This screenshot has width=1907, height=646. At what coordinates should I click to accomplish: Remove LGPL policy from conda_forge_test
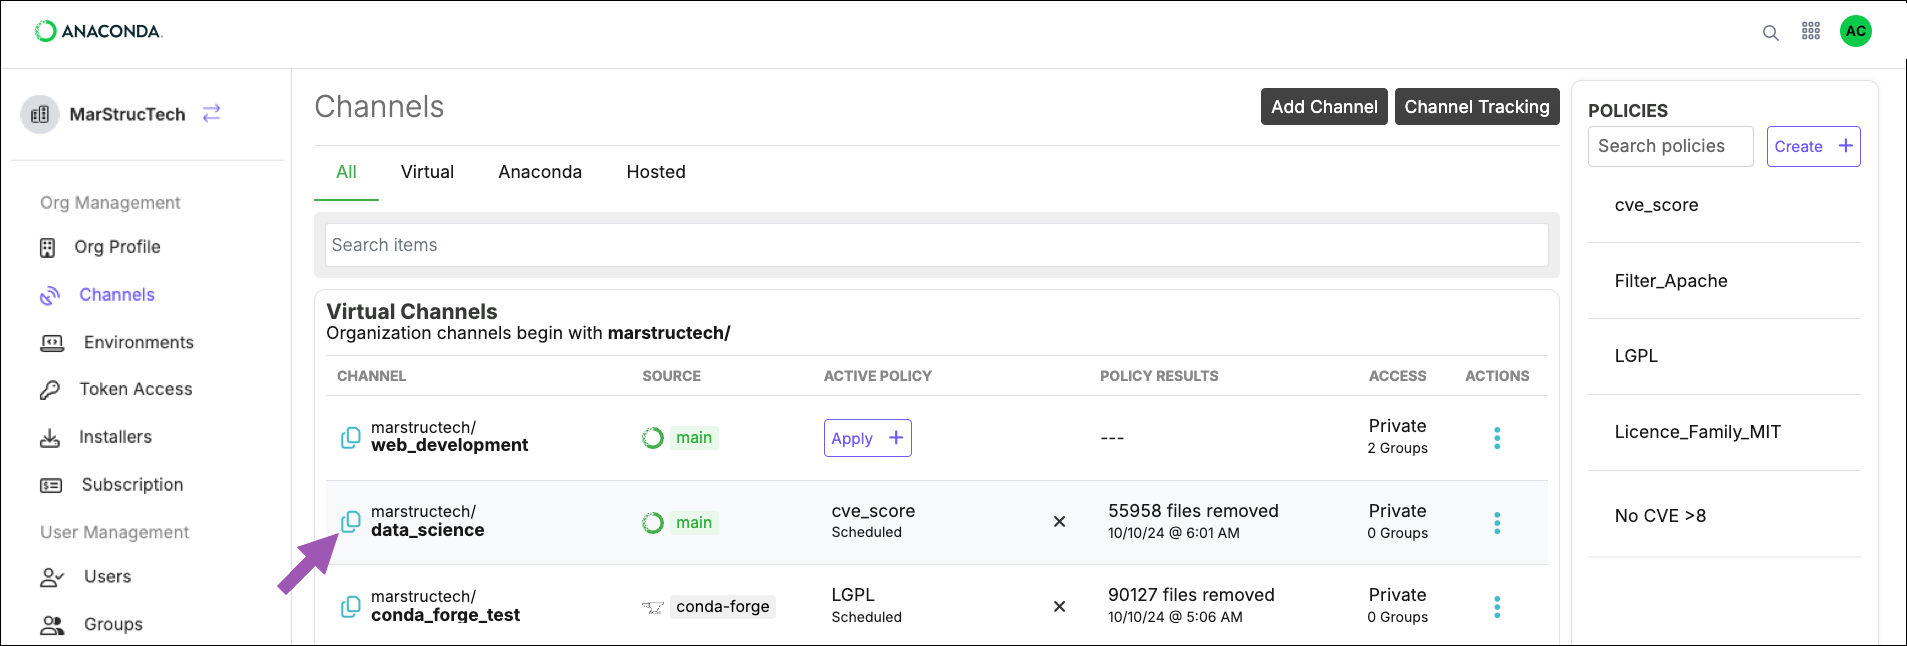[1060, 607]
